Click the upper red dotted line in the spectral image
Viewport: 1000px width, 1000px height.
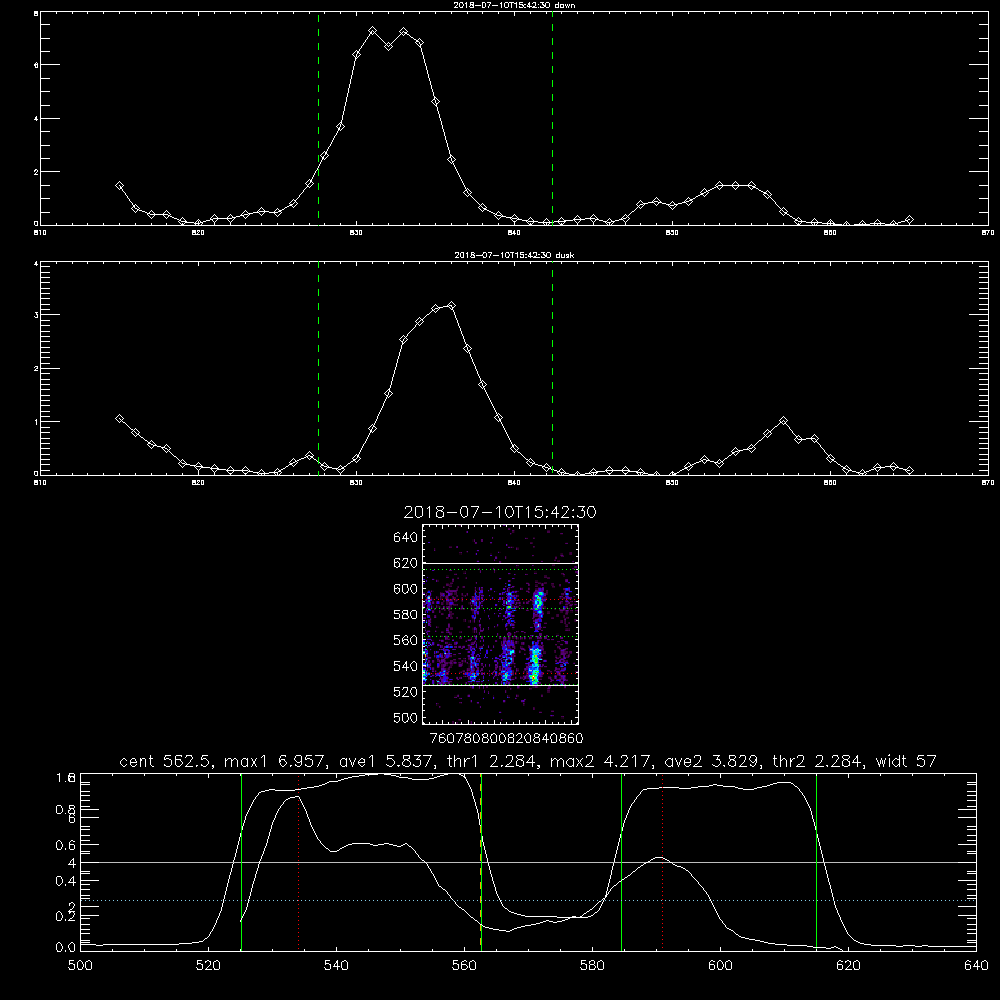(500, 600)
